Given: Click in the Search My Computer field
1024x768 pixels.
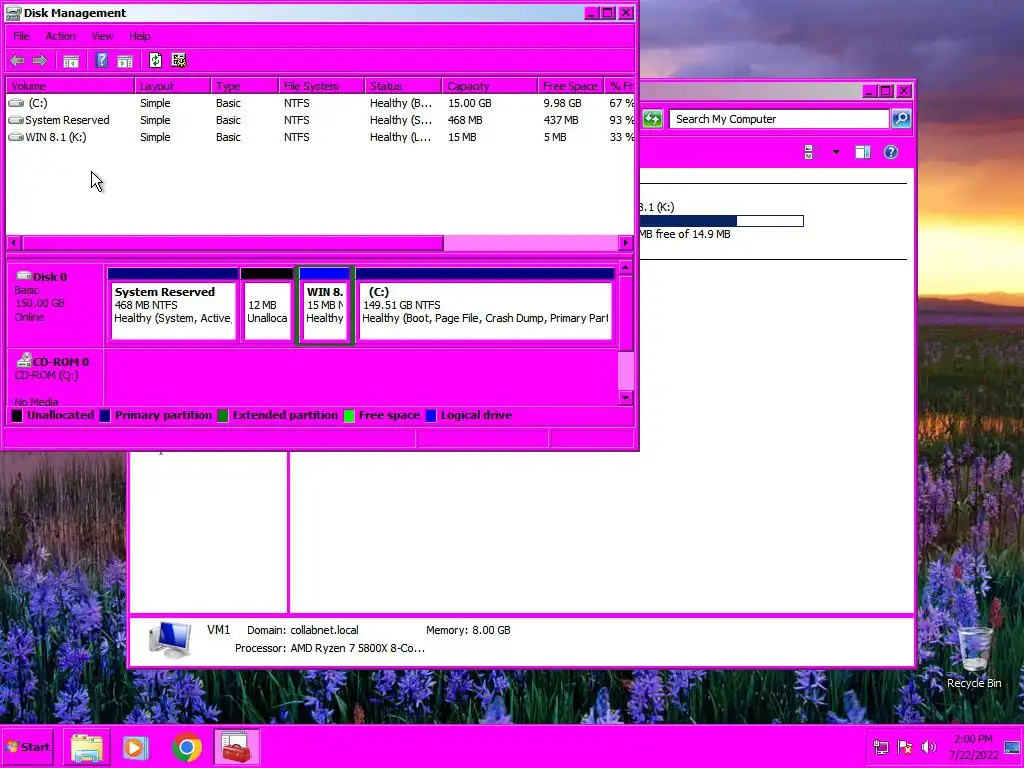Looking at the screenshot, I should 778,119.
